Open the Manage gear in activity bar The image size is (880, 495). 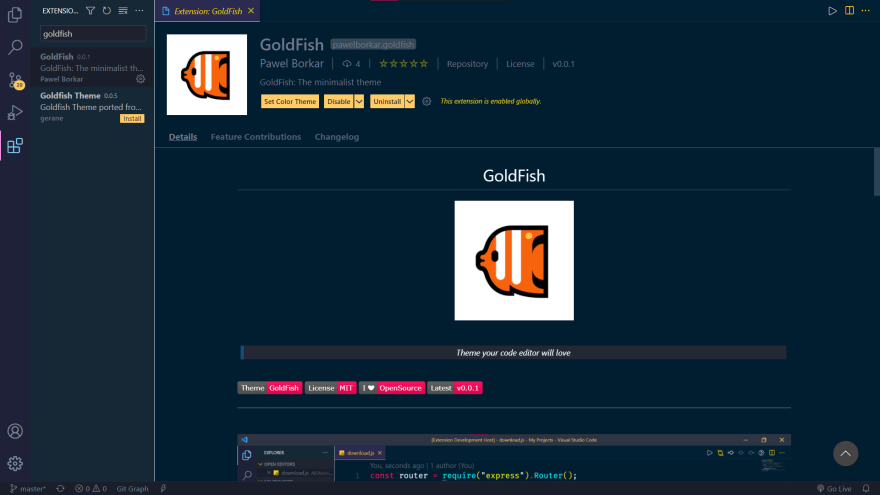[15, 464]
